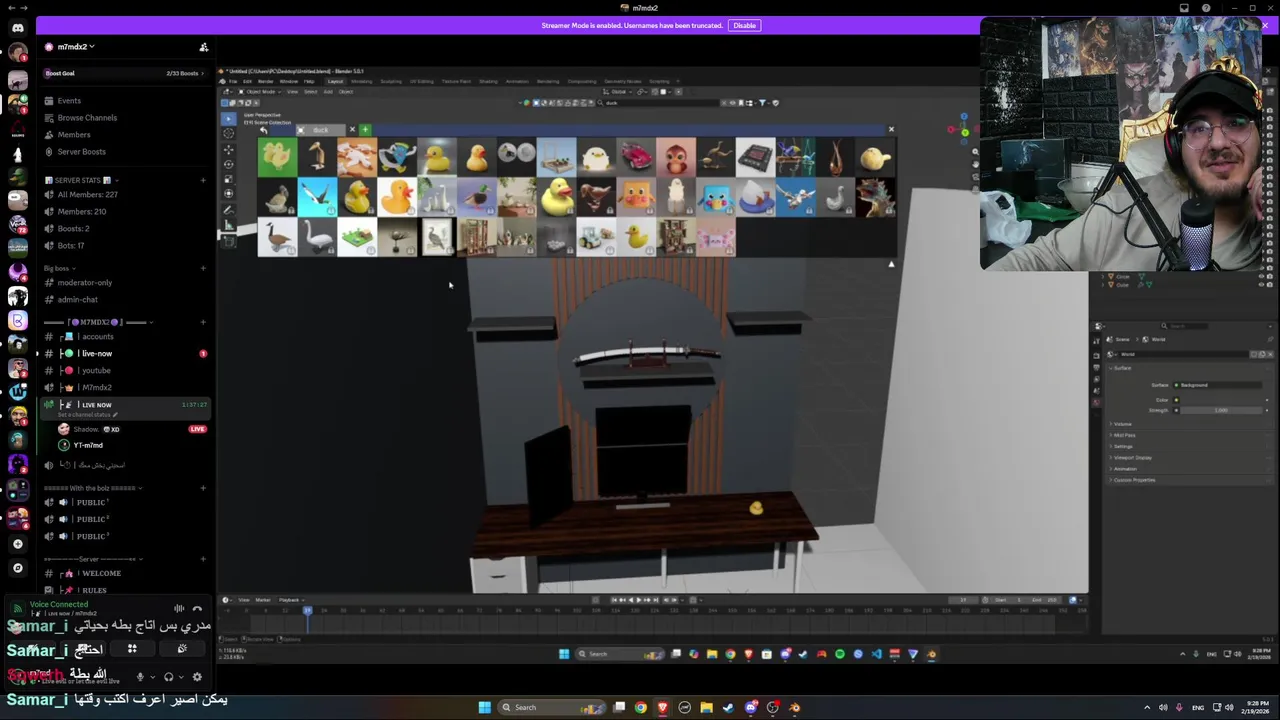Select the LIVE NOW voice channel
The image size is (1280, 720).
click(x=125, y=407)
